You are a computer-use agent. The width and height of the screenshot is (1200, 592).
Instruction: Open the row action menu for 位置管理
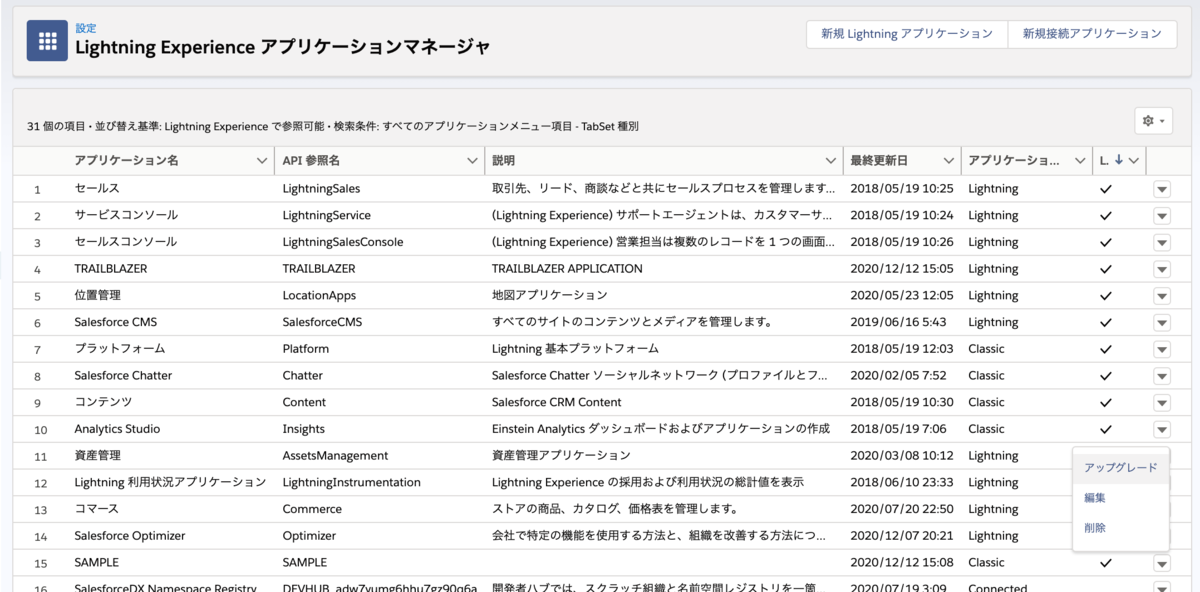[x=1161, y=295]
